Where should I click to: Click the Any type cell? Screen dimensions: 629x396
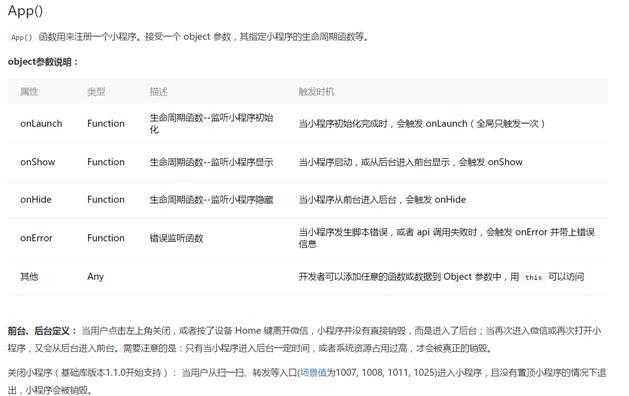coord(95,276)
